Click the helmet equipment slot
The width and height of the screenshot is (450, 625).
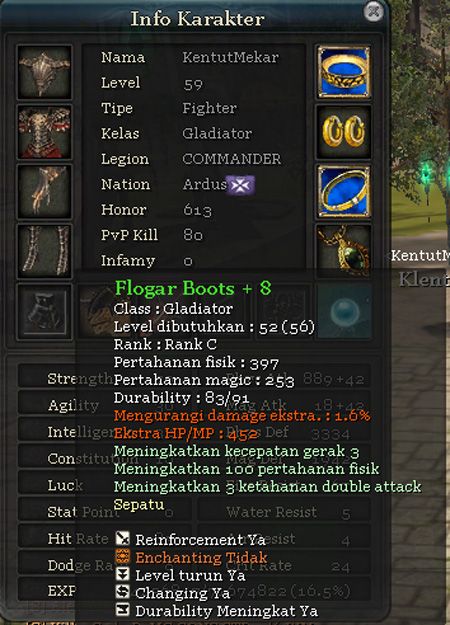pos(44,72)
